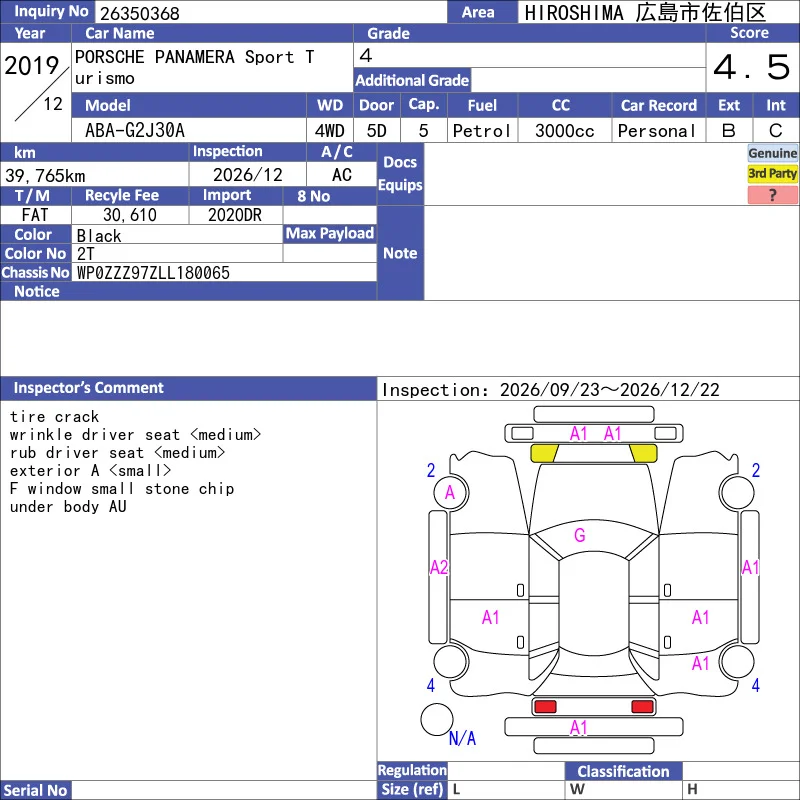Click the H size field

[x=741, y=790]
